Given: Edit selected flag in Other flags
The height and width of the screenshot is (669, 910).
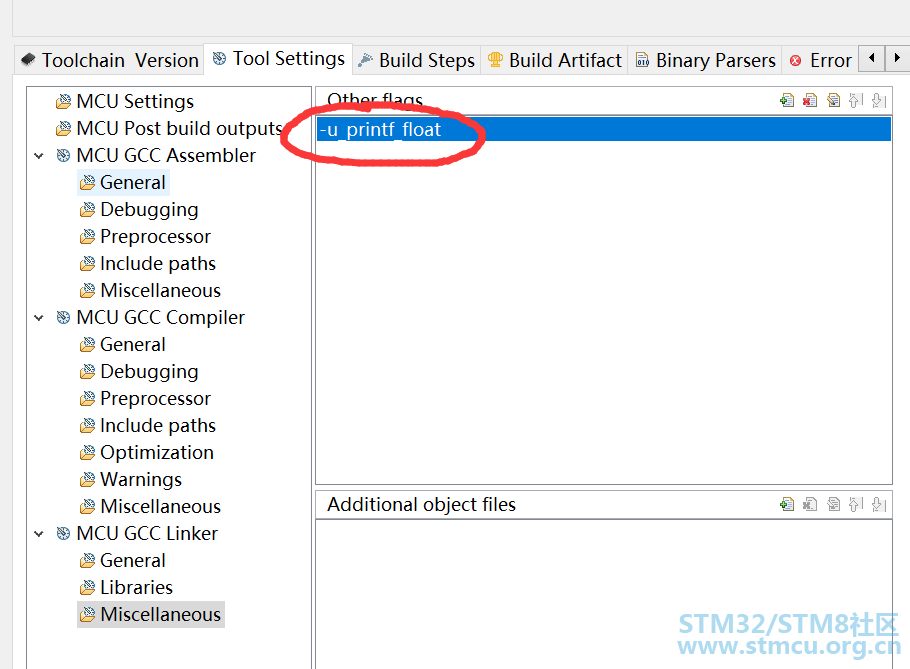Looking at the screenshot, I should 833,100.
